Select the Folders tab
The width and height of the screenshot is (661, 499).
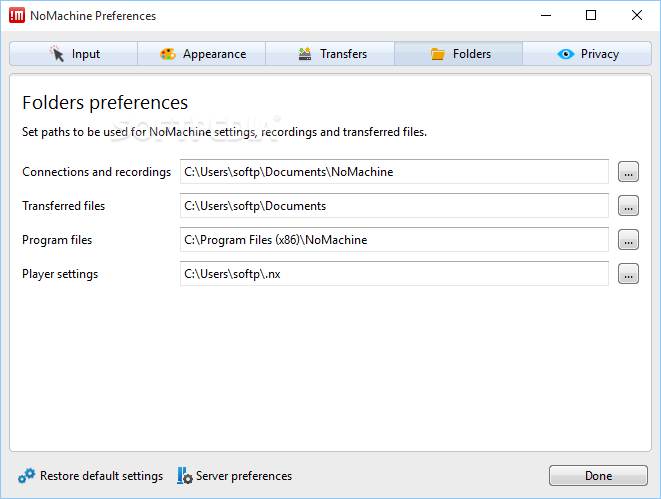pyautogui.click(x=459, y=54)
